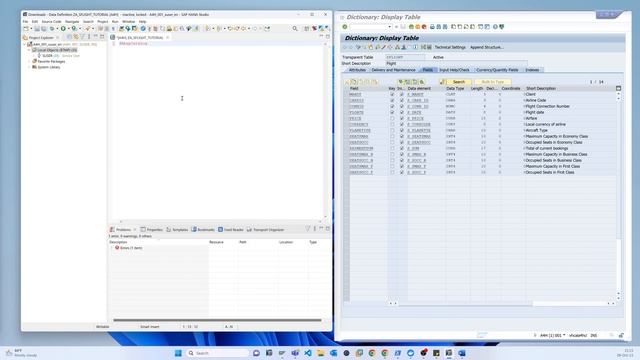Toggle Key checkbox for Flight Connection Number row
This screenshot has width=640, height=360.
point(392,106)
